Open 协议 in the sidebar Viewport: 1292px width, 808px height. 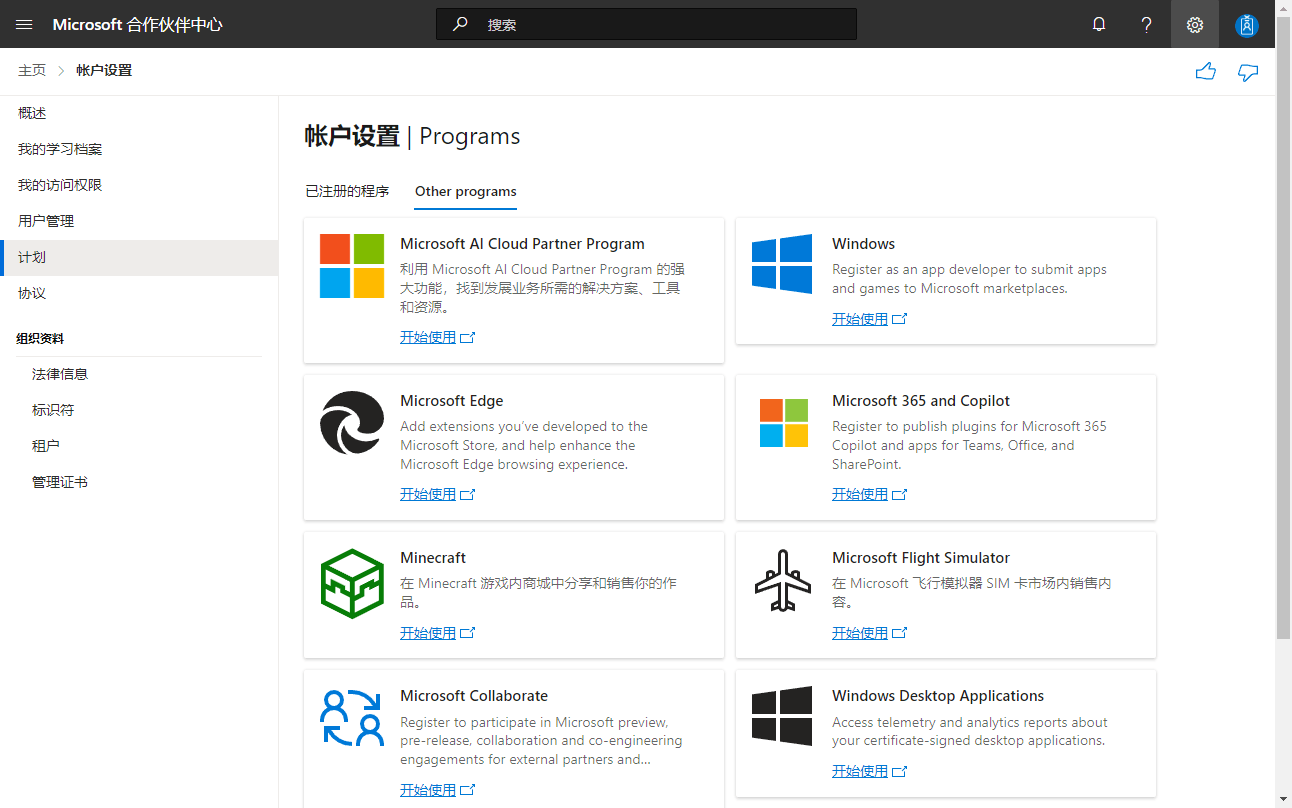tap(139, 293)
